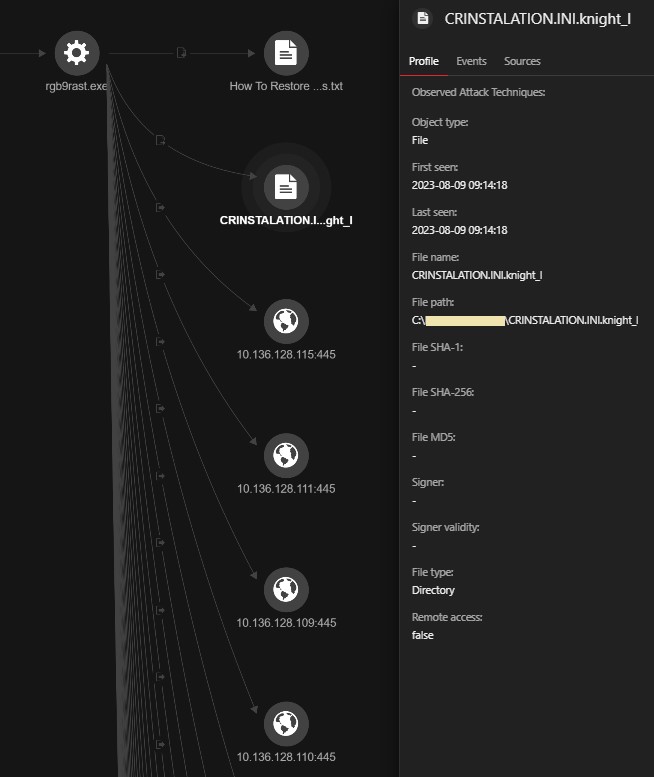Click the globe icon for 10.136.128.109:445
The width and height of the screenshot is (654, 777).
coord(286,589)
